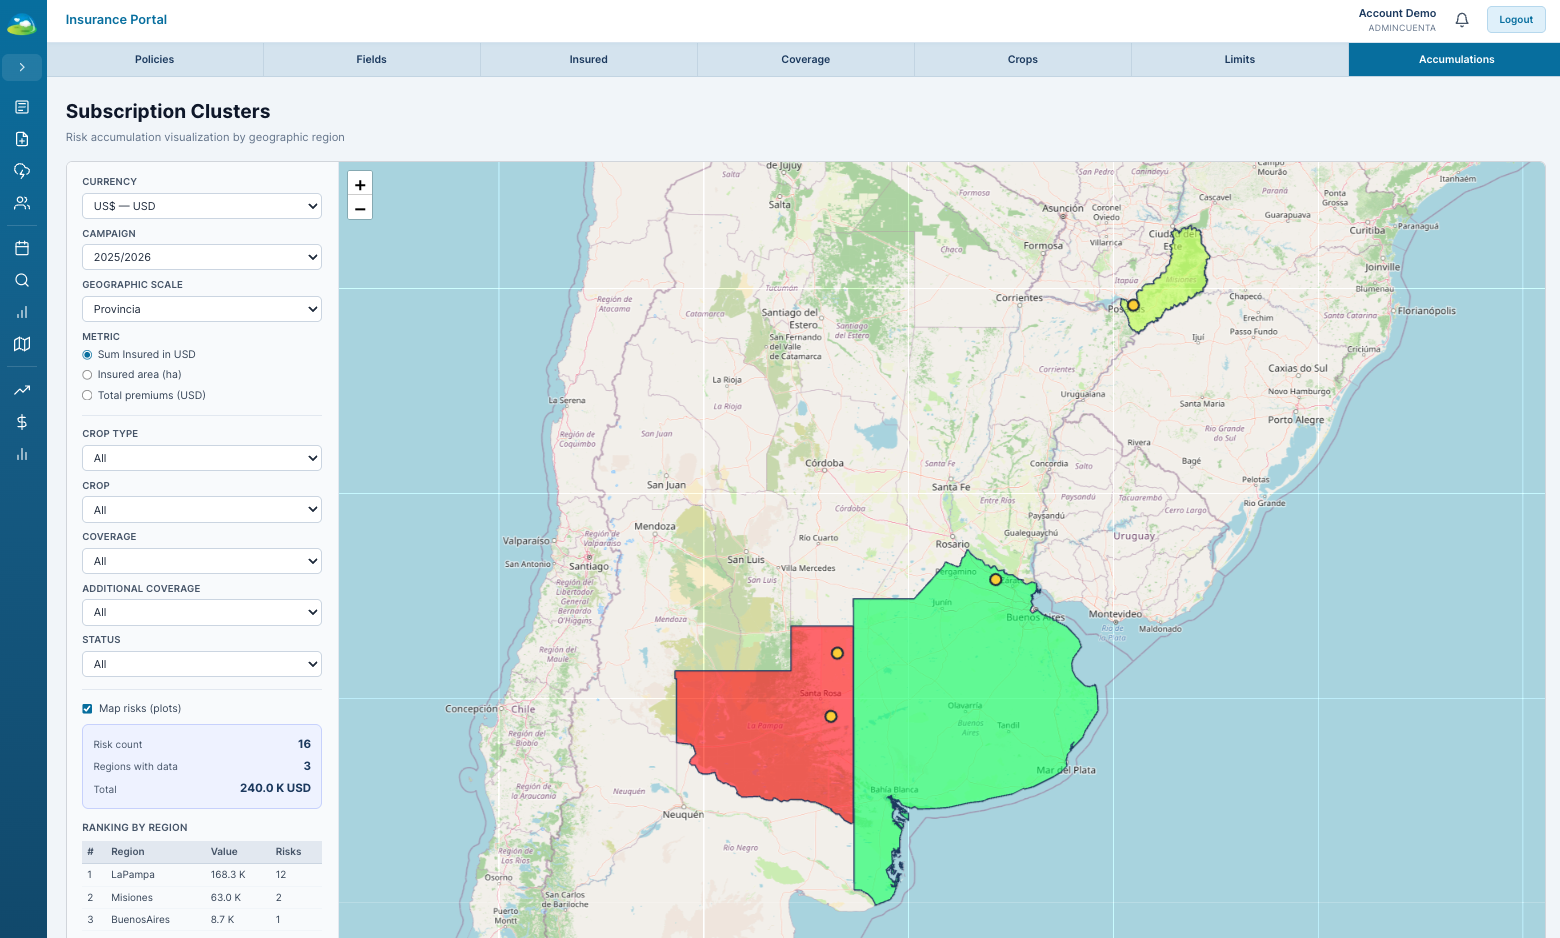This screenshot has width=1560, height=938.
Task: Click the magnifier search icon in the sidebar
Action: click(22, 280)
